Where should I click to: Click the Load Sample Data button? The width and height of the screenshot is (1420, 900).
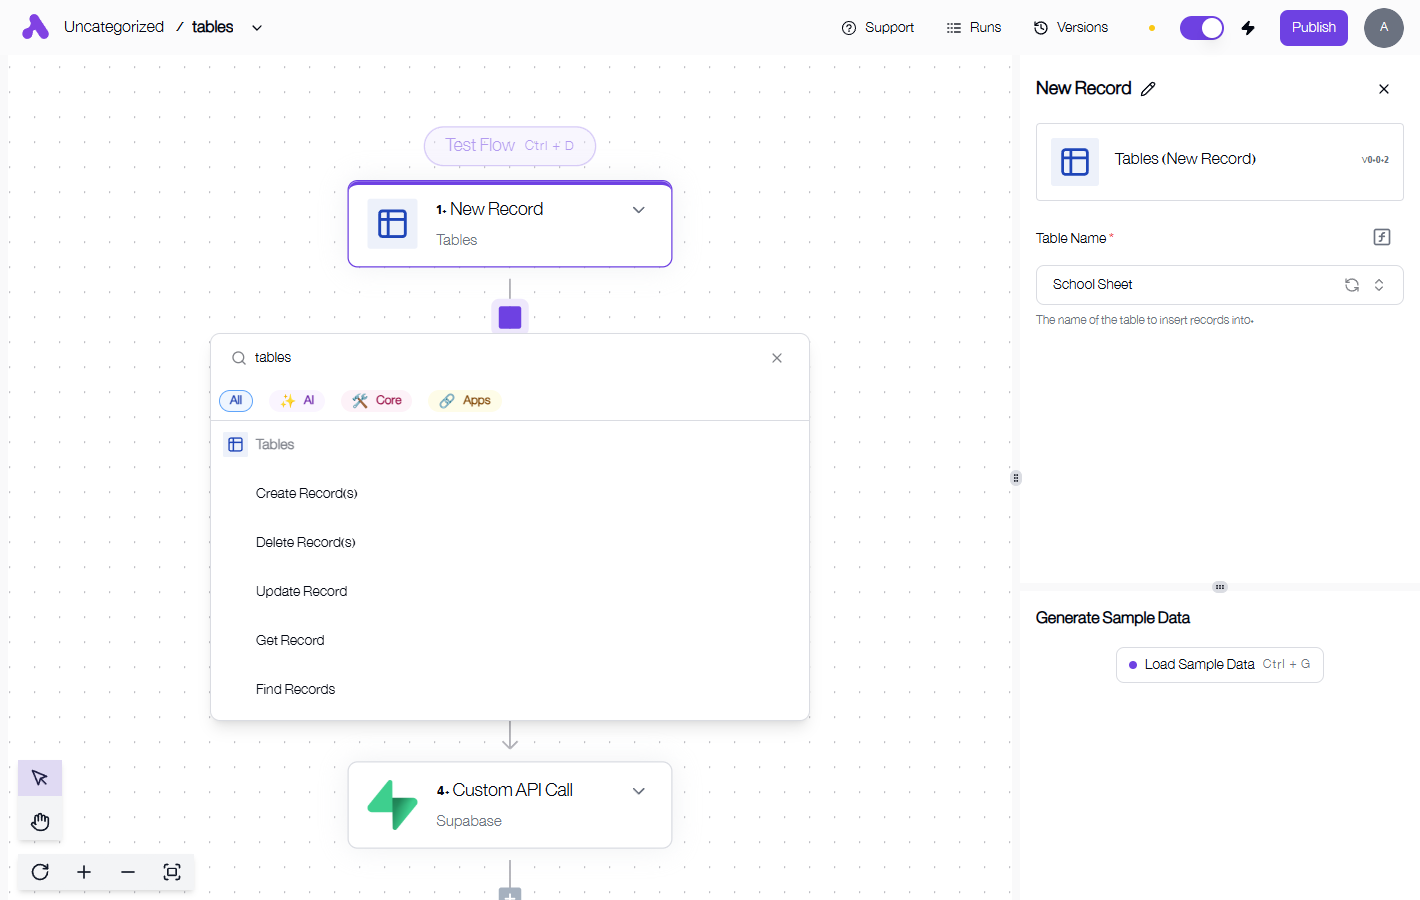pyautogui.click(x=1220, y=665)
